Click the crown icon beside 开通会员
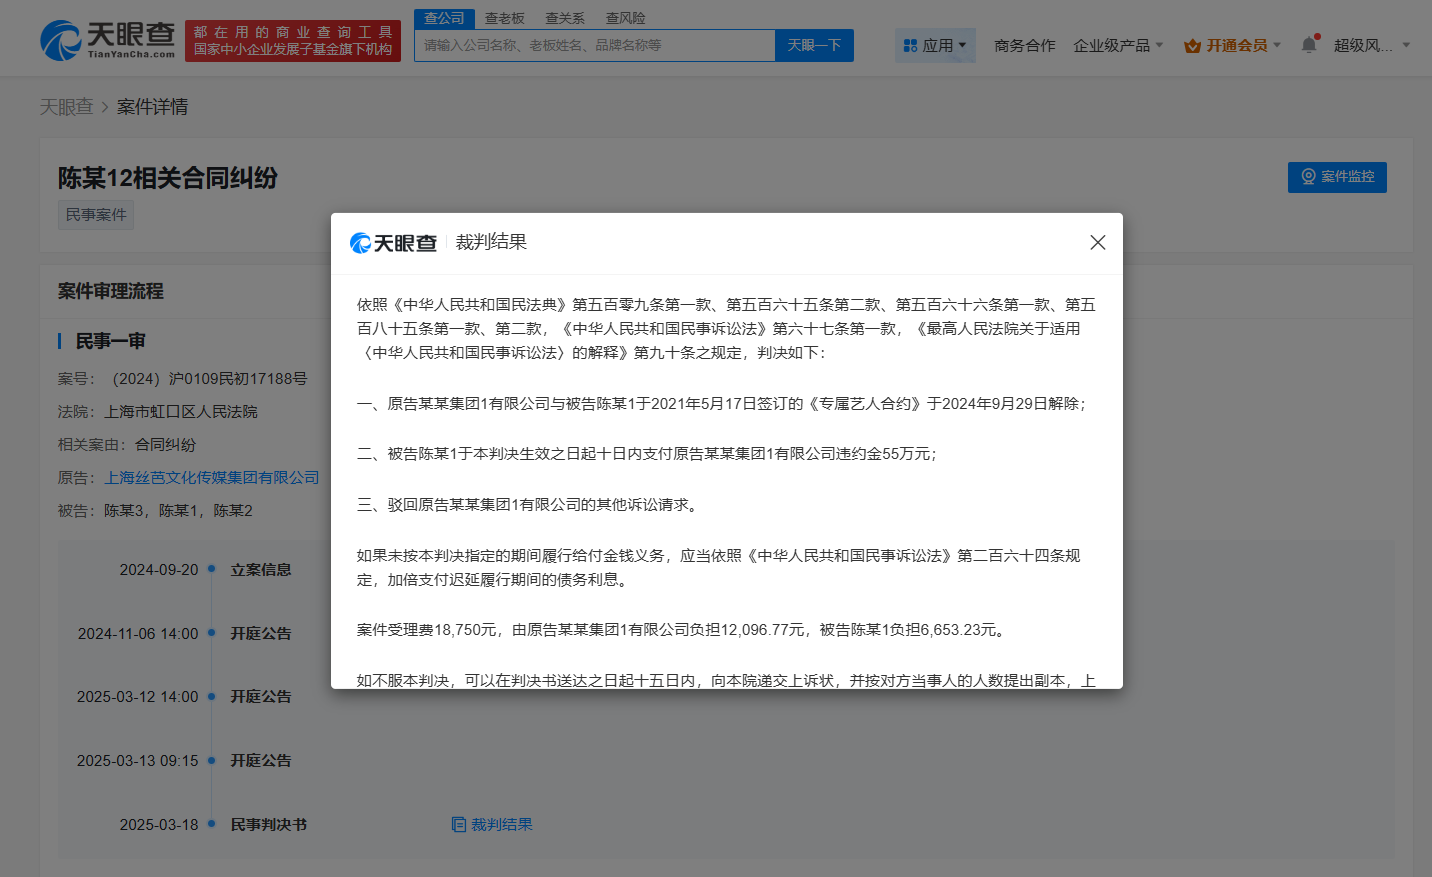Screen dimensions: 1432x877 (1190, 45)
